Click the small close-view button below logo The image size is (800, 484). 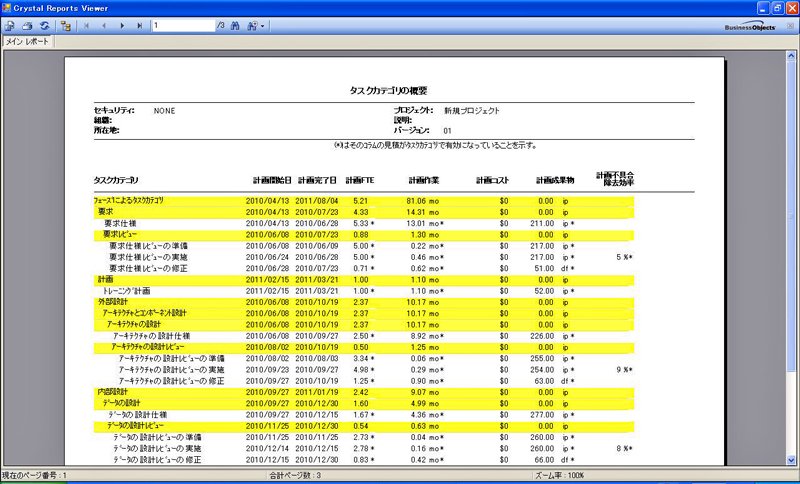(790, 27)
